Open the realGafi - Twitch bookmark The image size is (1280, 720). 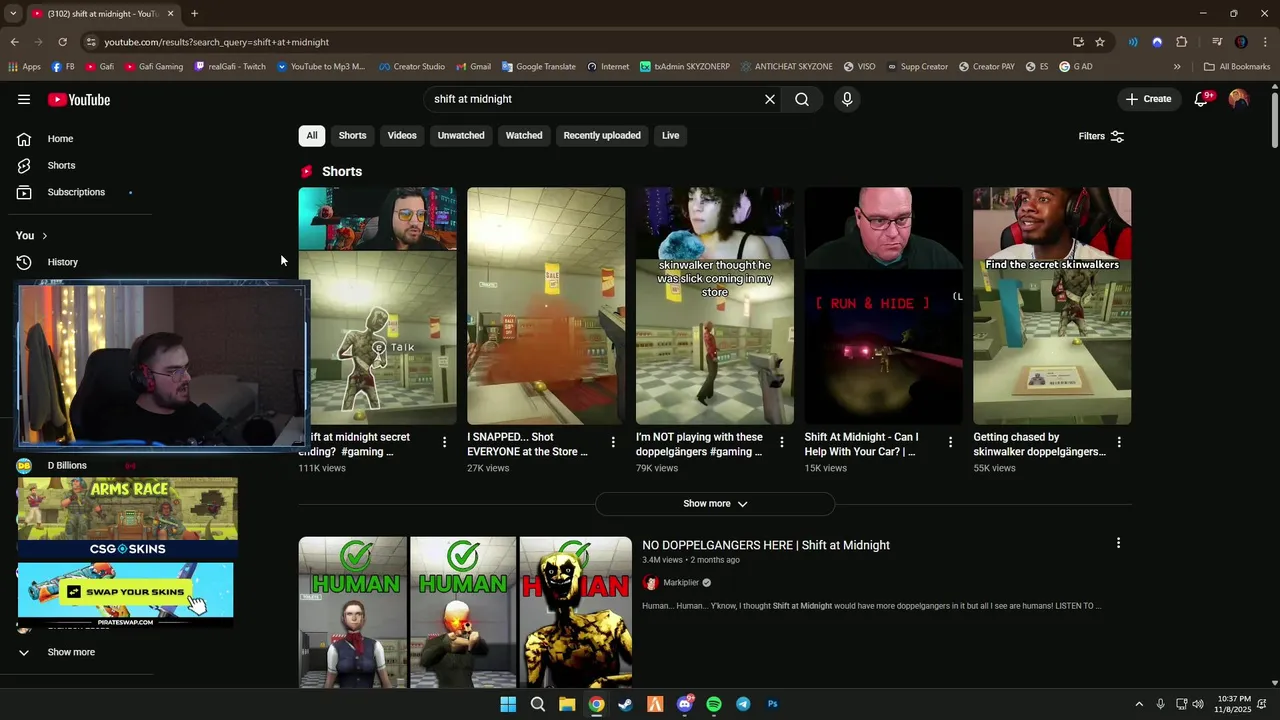coord(230,67)
